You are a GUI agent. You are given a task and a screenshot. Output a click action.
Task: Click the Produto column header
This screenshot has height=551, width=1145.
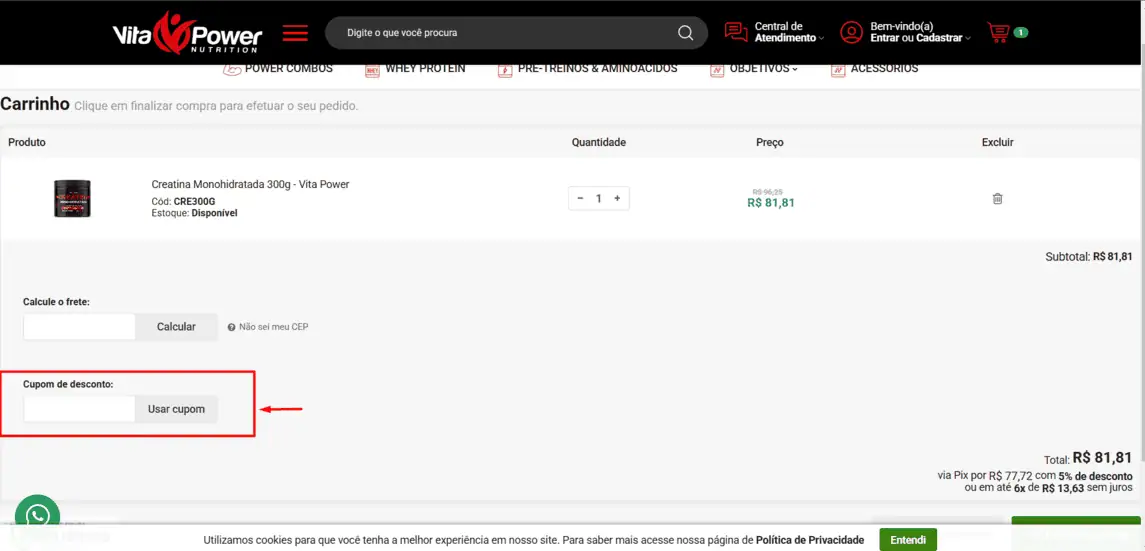pos(27,142)
